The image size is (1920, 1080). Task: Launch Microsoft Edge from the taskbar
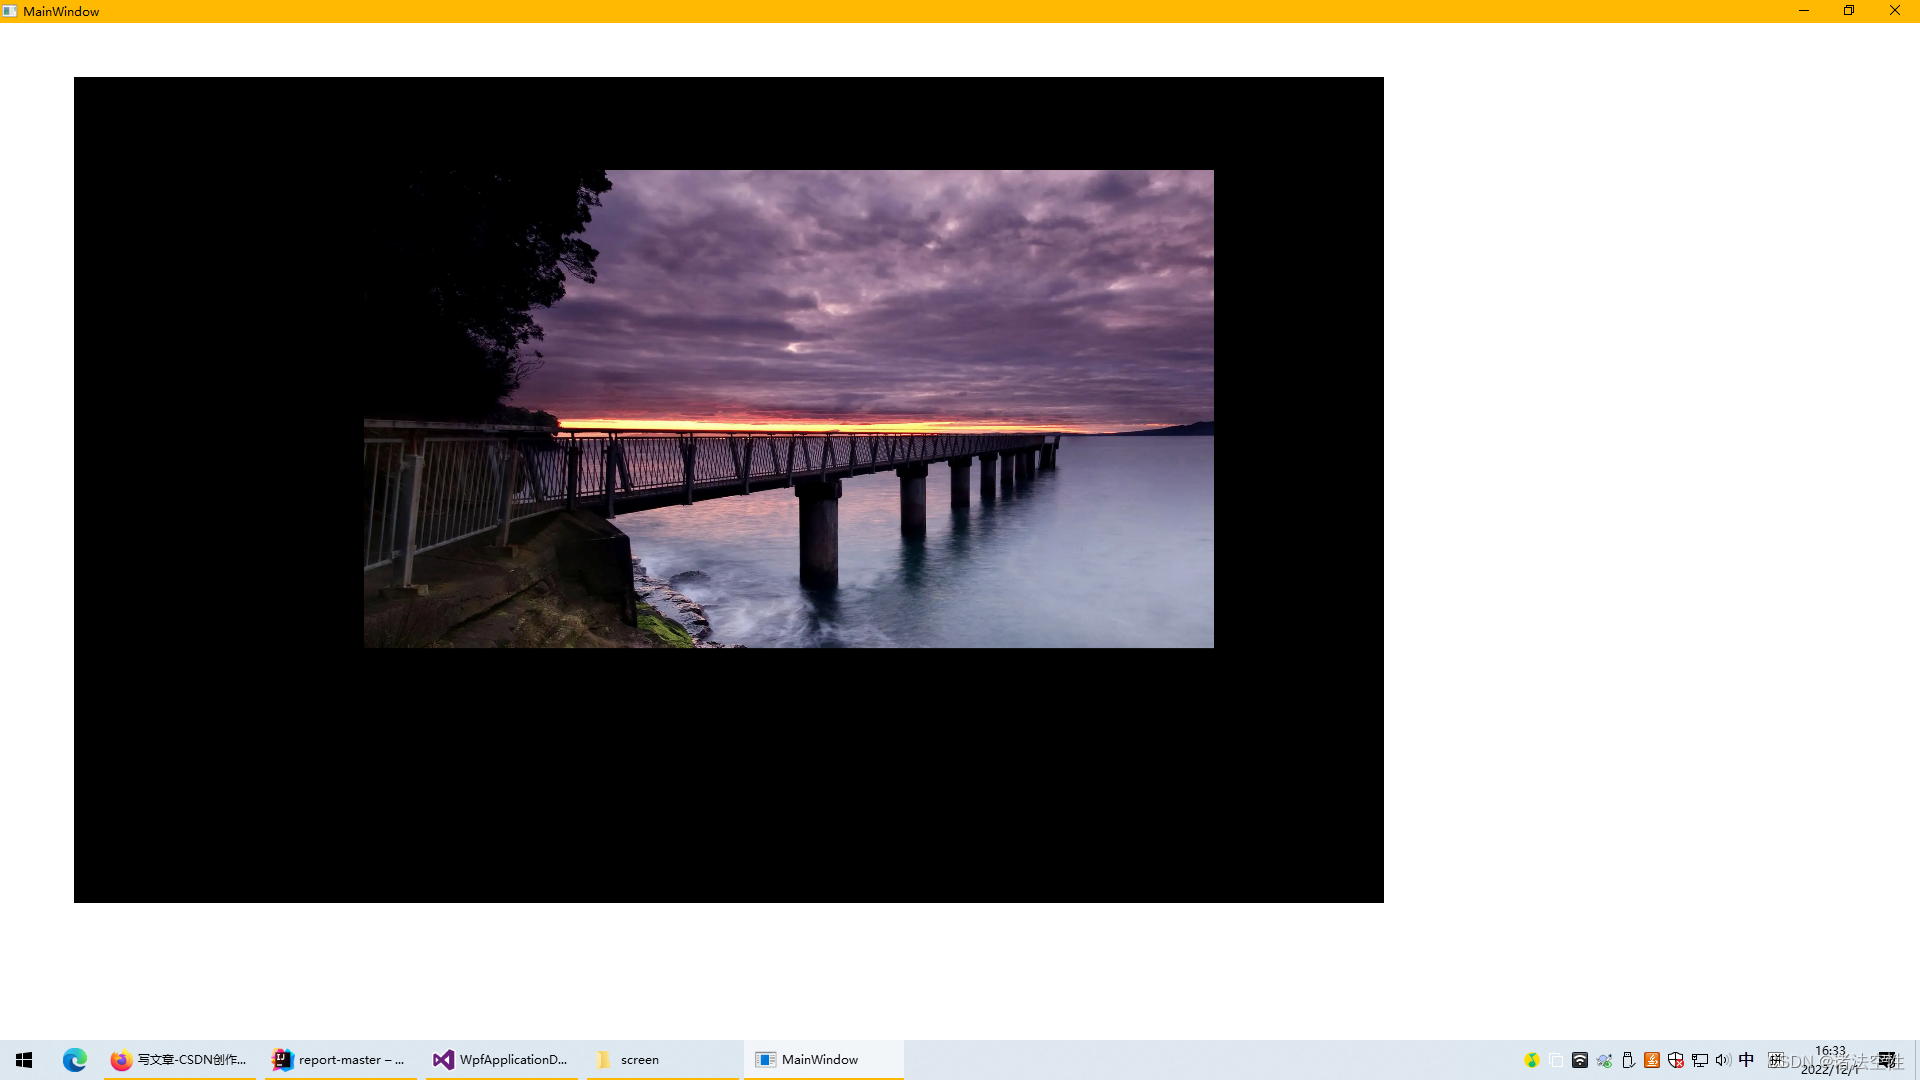(75, 1059)
